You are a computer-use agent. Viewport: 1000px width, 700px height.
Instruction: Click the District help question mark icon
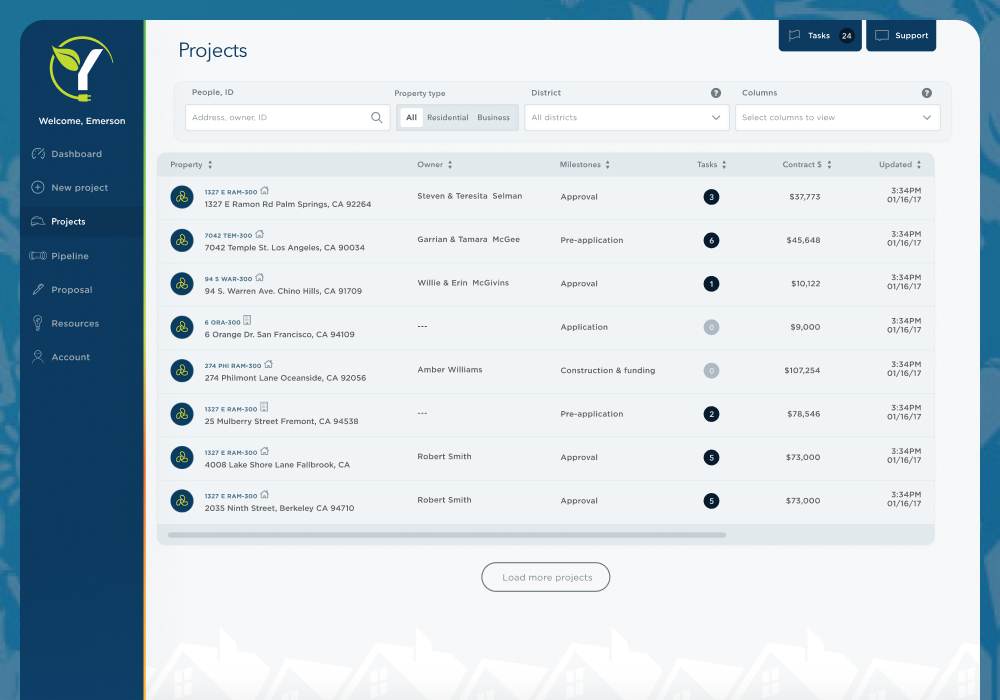pos(716,93)
